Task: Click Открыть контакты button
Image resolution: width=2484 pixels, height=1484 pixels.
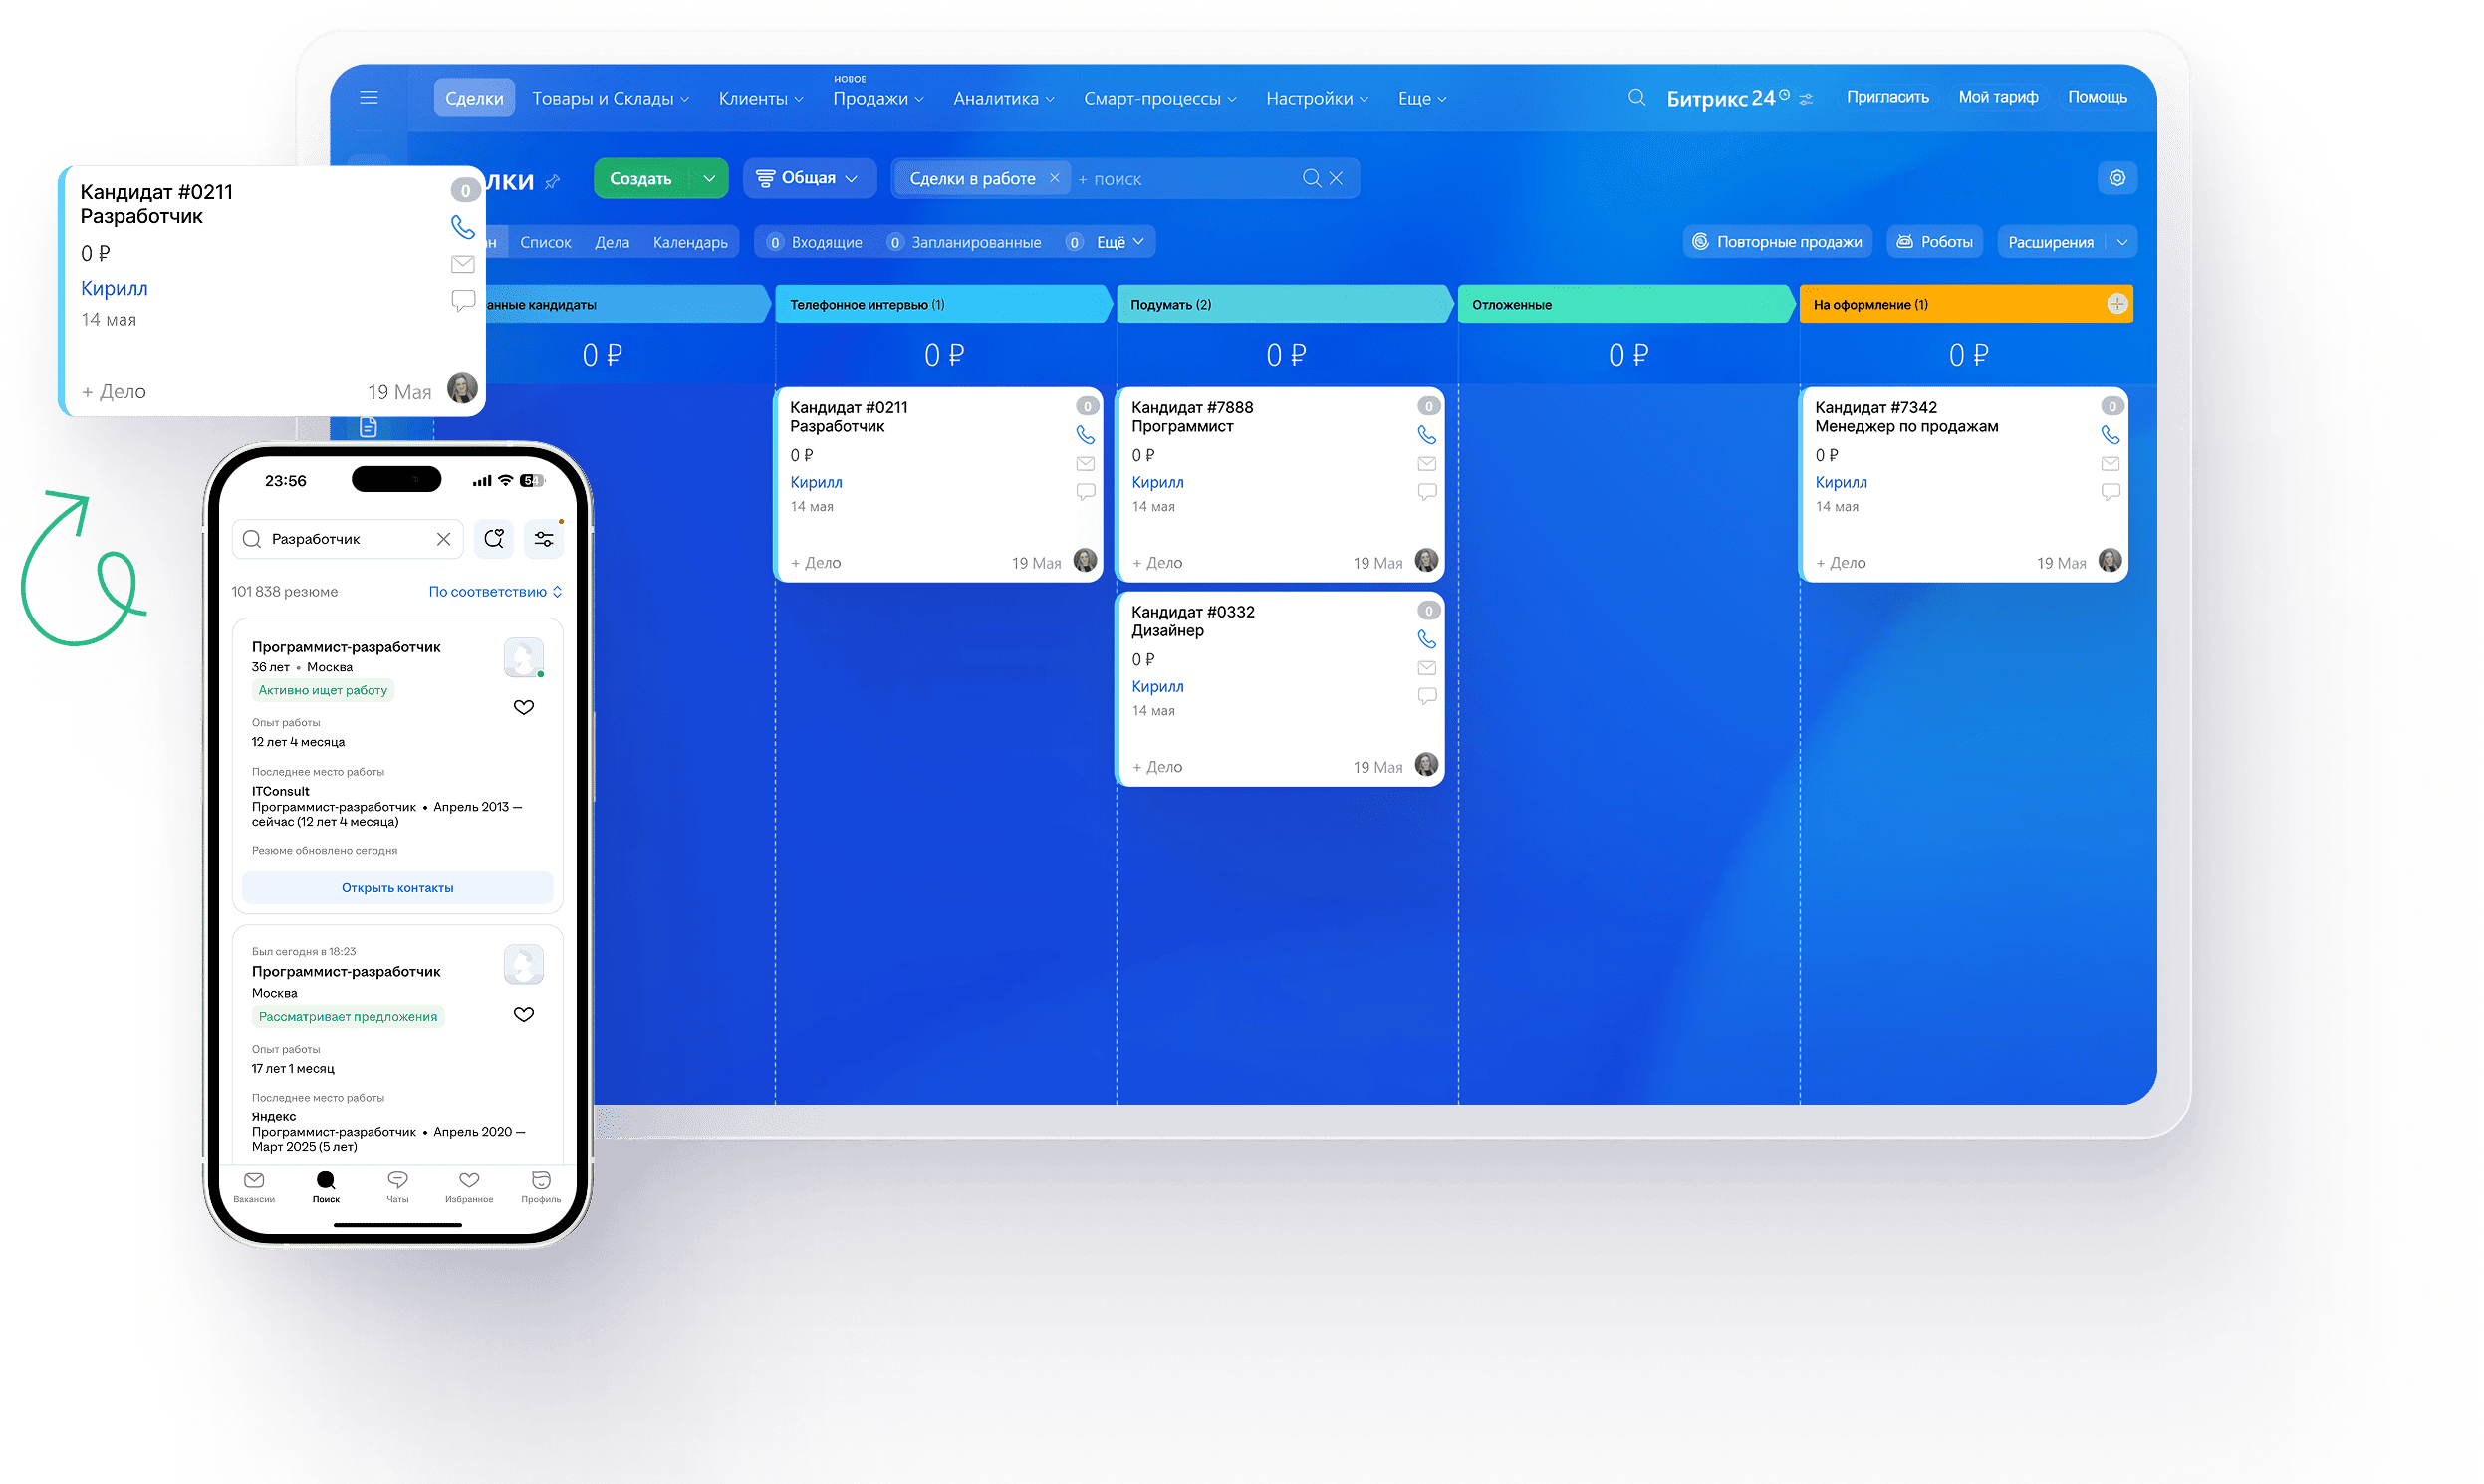Action: click(x=397, y=888)
